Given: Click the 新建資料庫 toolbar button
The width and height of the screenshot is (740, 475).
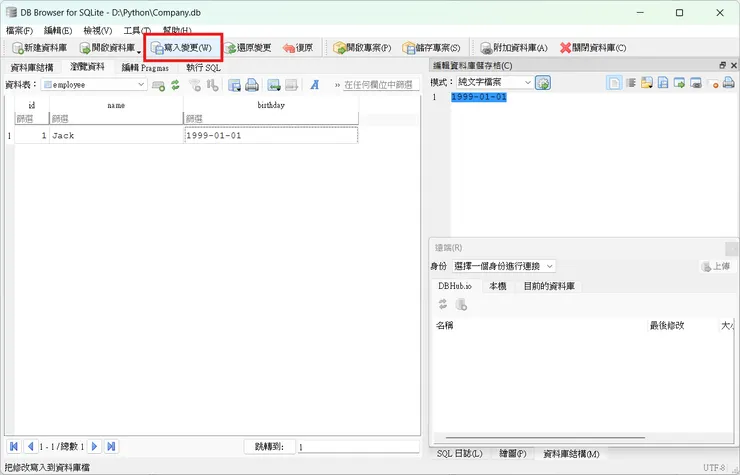Looking at the screenshot, I should pyautogui.click(x=40, y=48).
